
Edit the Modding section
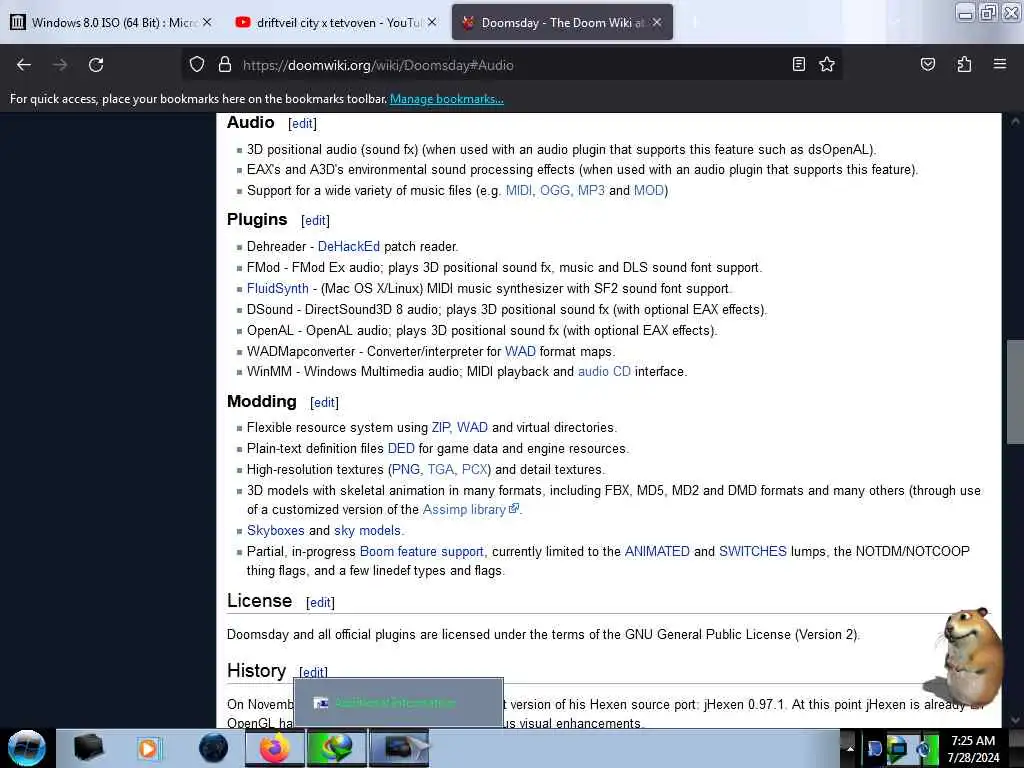(325, 402)
